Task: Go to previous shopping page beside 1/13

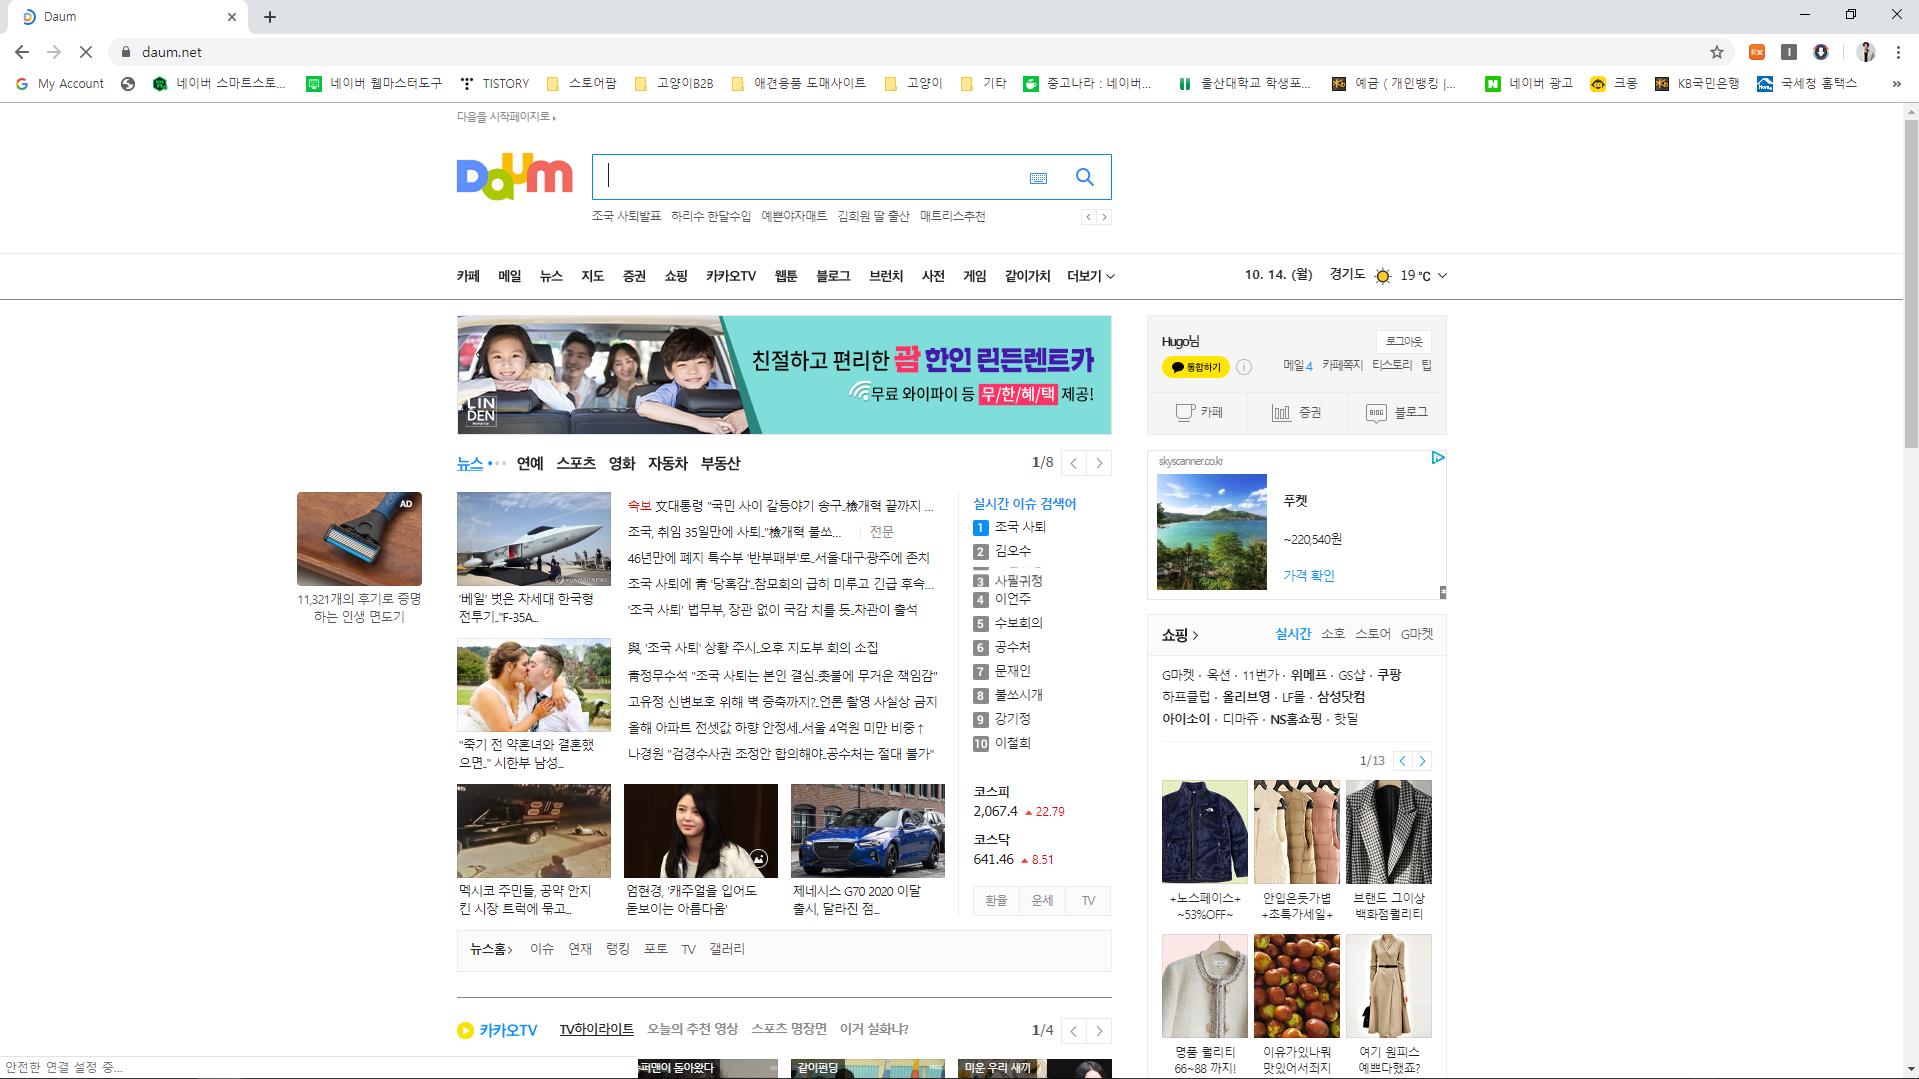Action: (1402, 761)
